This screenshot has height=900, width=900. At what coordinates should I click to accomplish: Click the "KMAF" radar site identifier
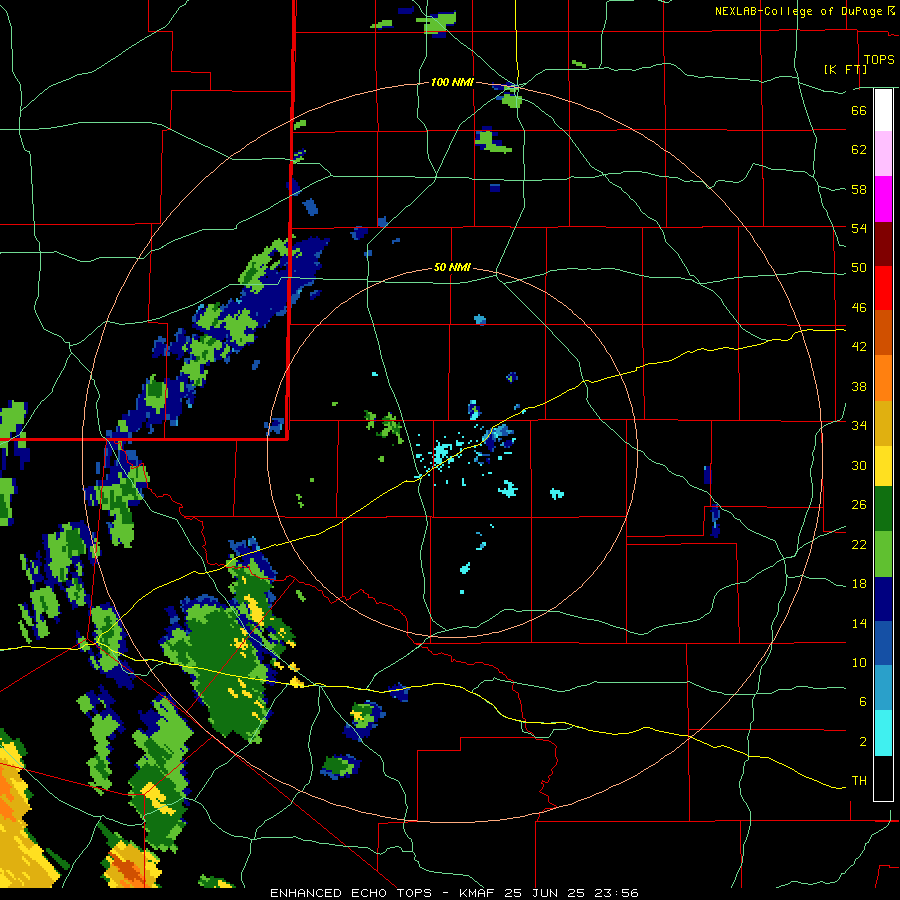click(478, 893)
